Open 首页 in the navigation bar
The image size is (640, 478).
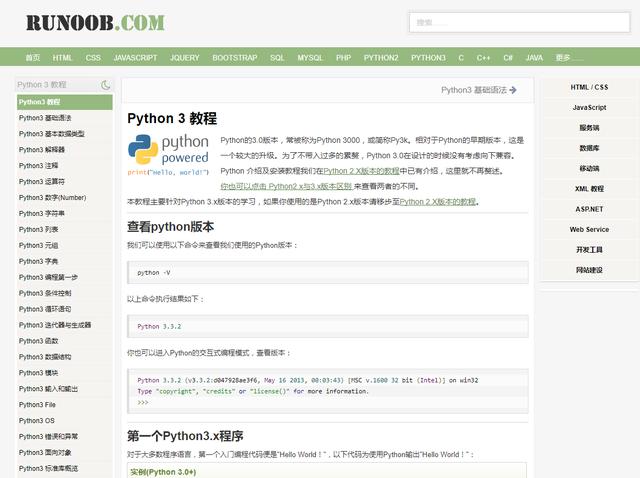coord(33,58)
